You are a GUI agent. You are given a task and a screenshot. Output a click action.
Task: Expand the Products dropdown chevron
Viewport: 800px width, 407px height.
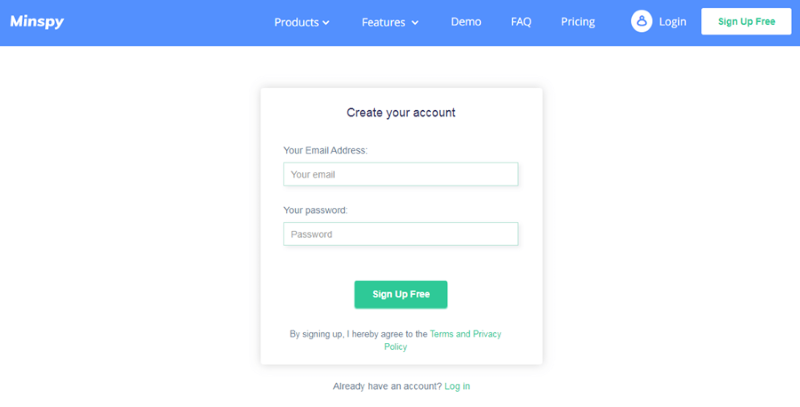[326, 22]
